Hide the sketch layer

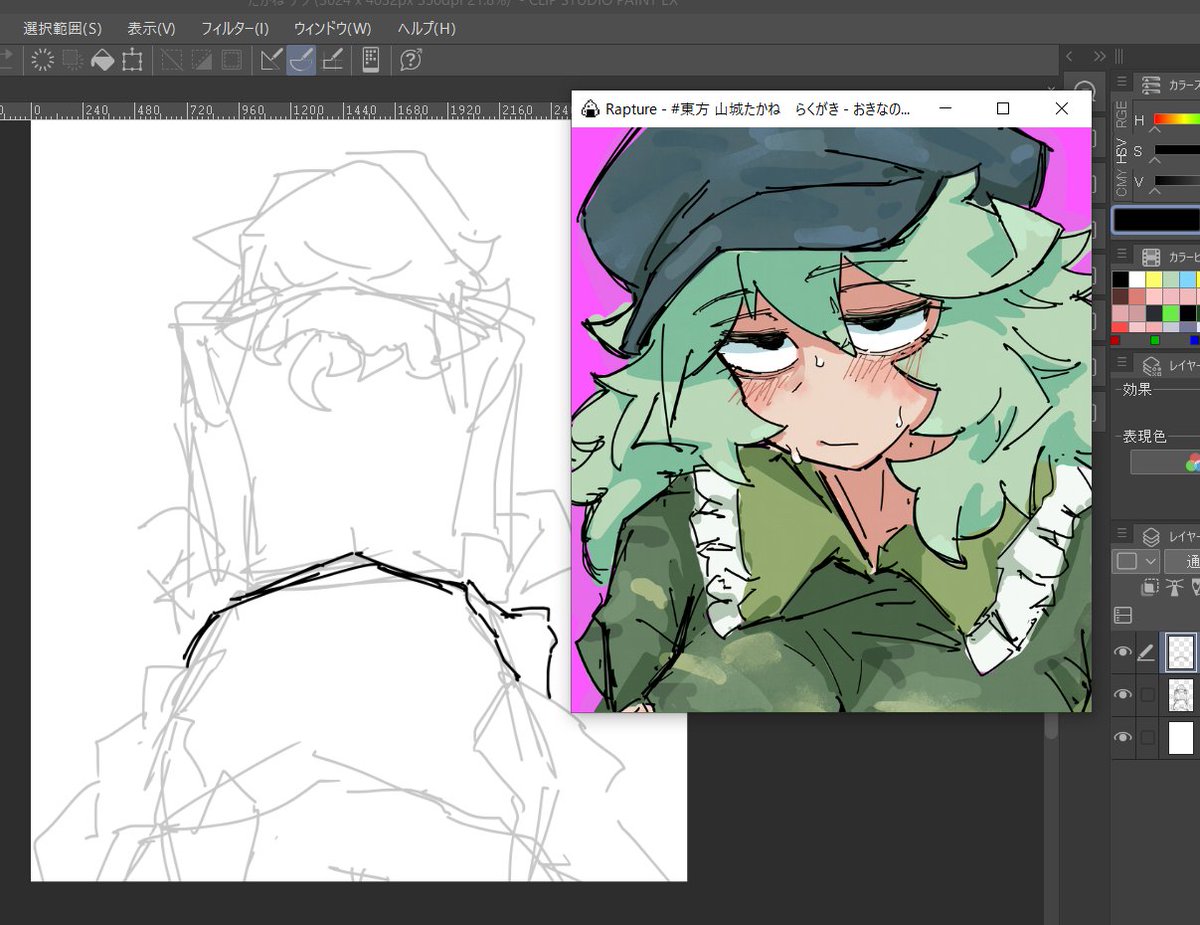(1123, 695)
